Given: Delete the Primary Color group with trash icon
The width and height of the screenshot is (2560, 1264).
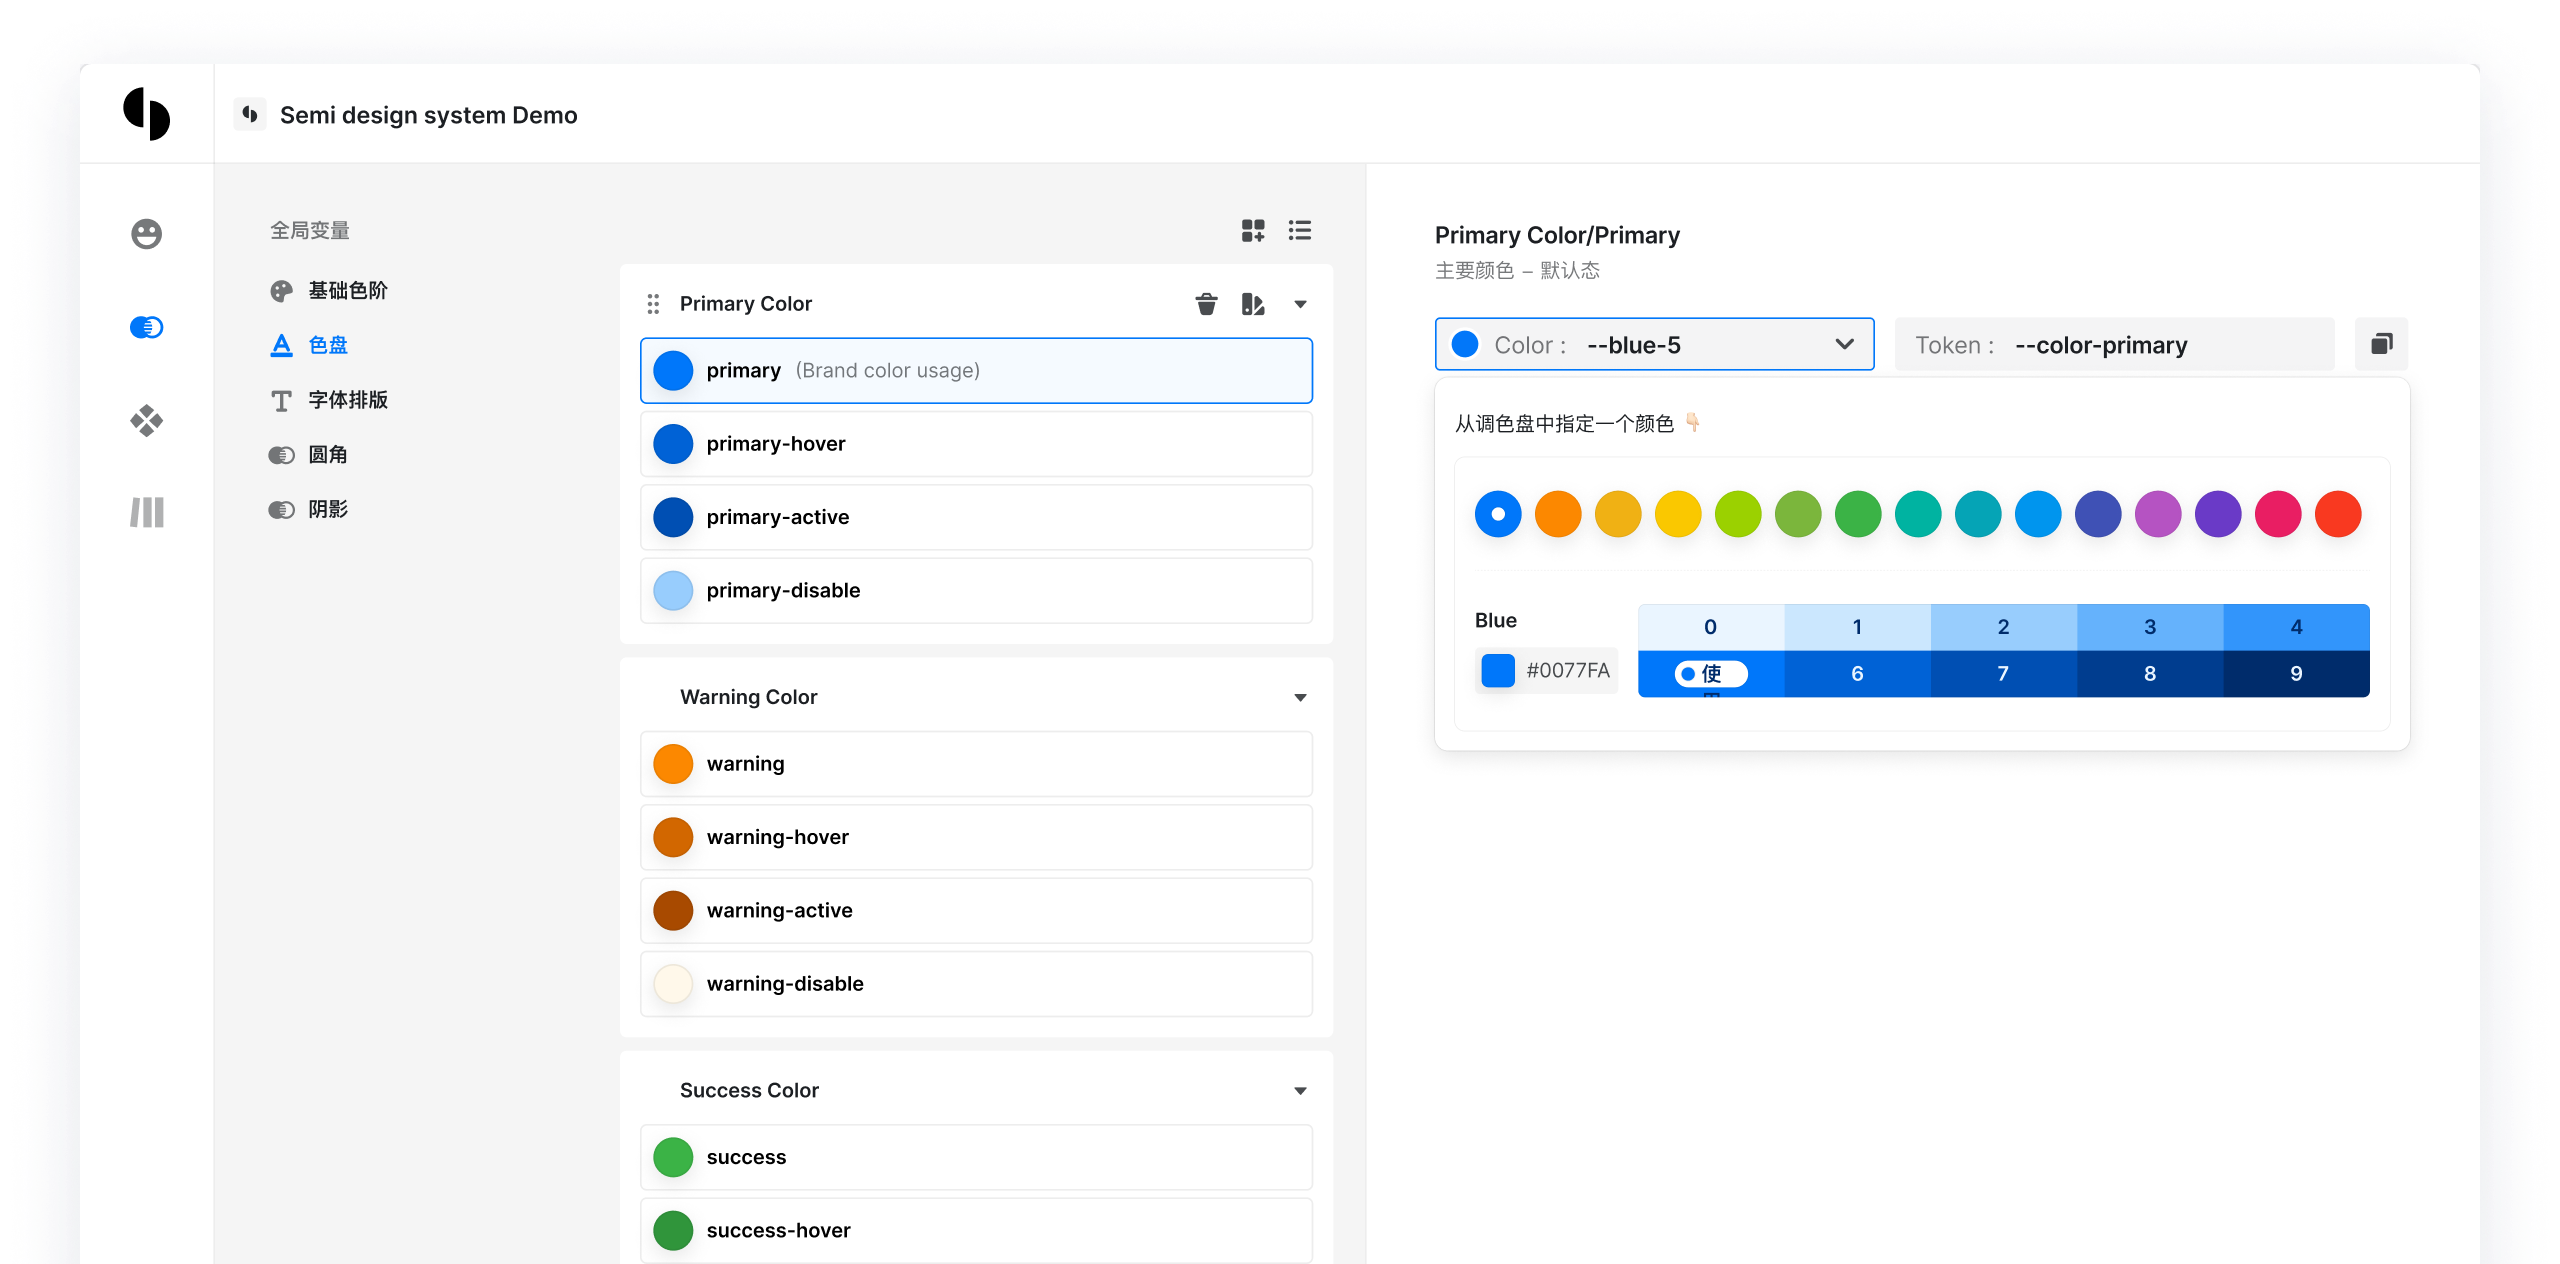Looking at the screenshot, I should pyautogui.click(x=1206, y=304).
